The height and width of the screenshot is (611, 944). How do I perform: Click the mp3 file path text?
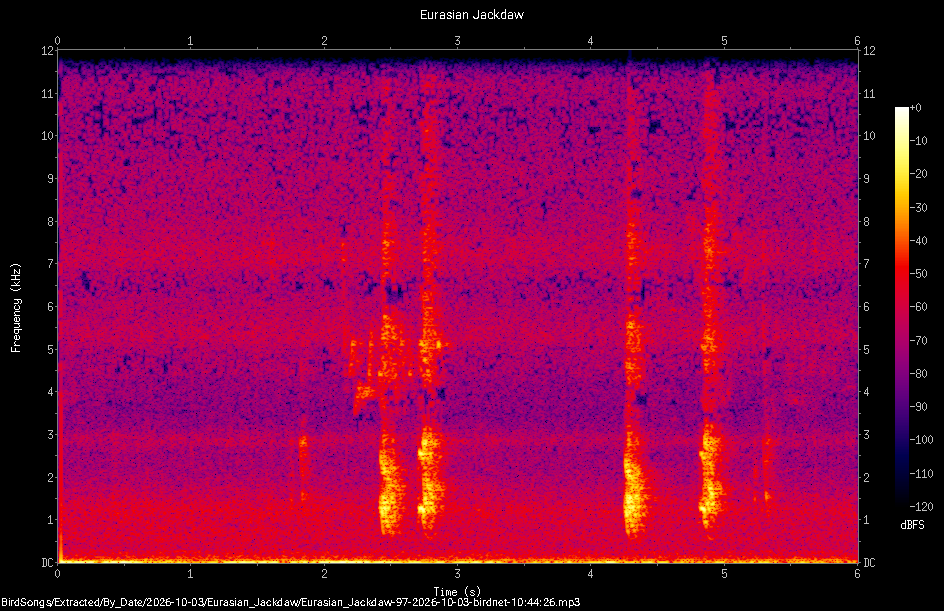(290, 602)
